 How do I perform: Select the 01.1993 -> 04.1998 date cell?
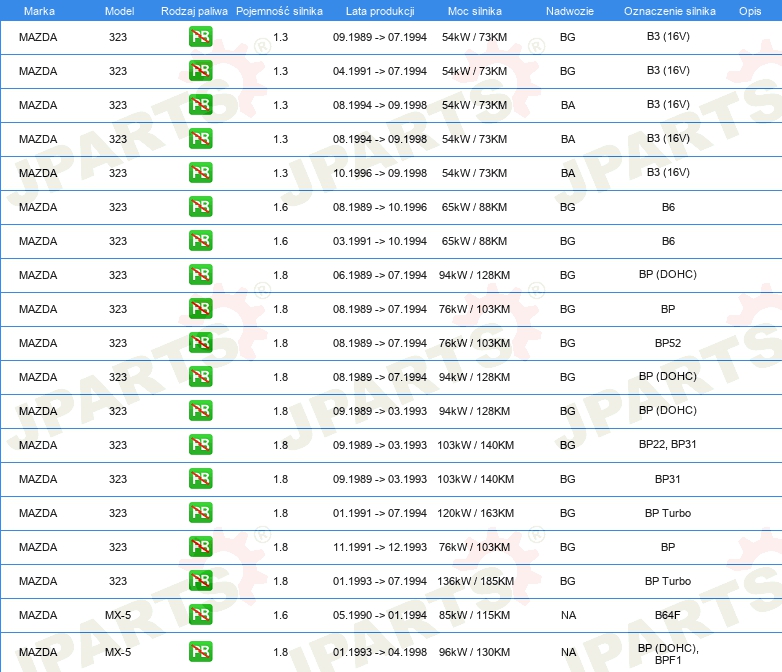coord(380,652)
